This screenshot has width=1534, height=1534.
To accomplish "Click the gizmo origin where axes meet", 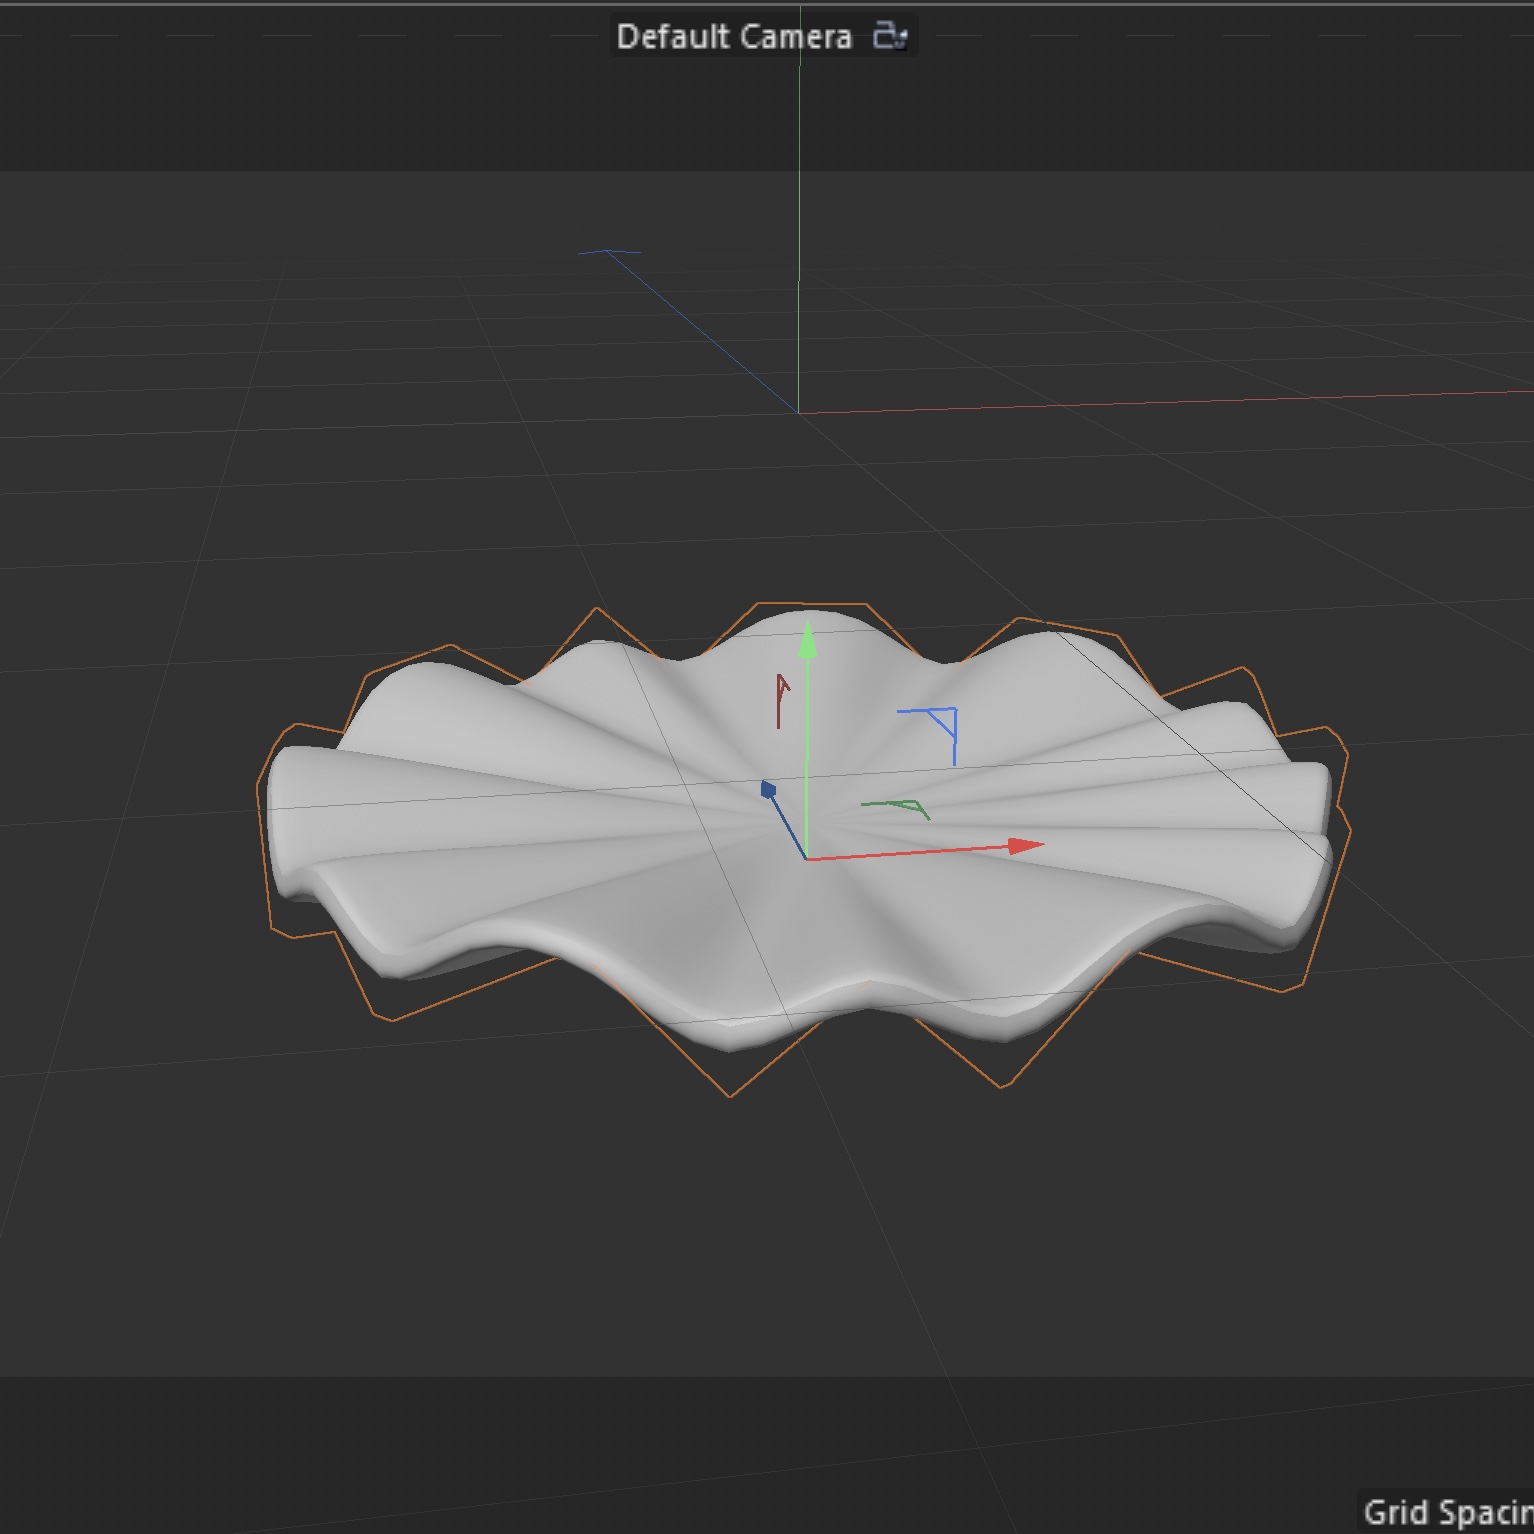I will coord(807,859).
